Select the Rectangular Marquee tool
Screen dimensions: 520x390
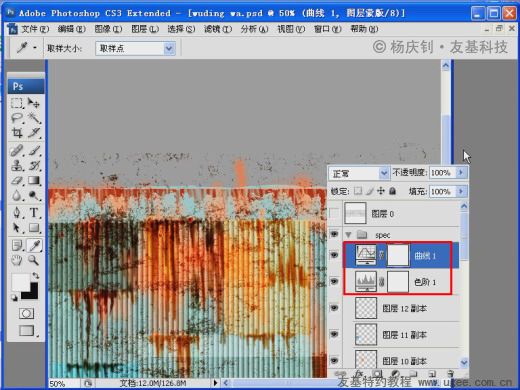17,103
